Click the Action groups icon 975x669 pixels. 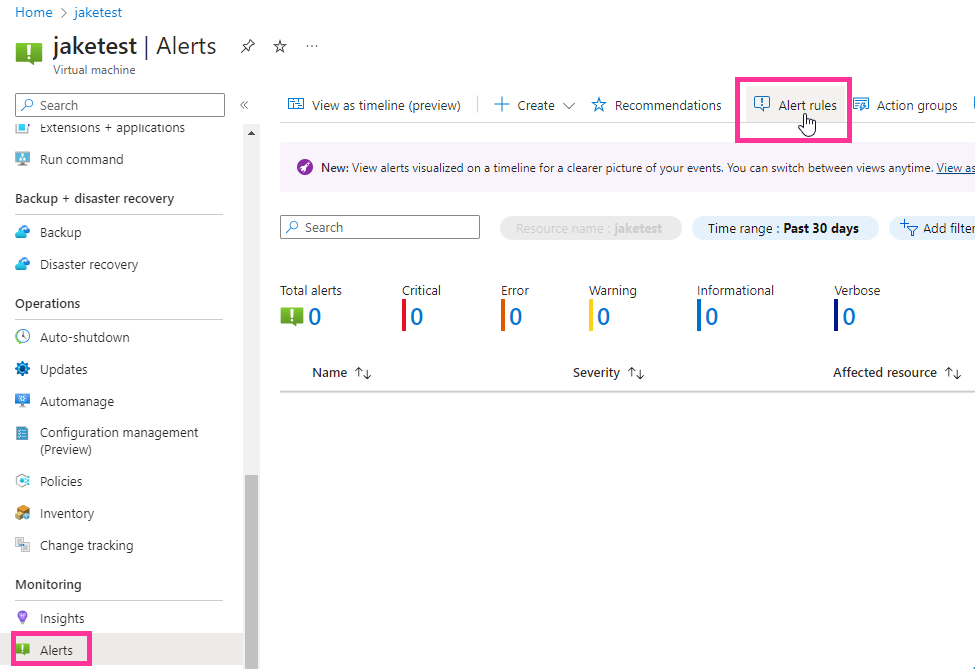(861, 104)
